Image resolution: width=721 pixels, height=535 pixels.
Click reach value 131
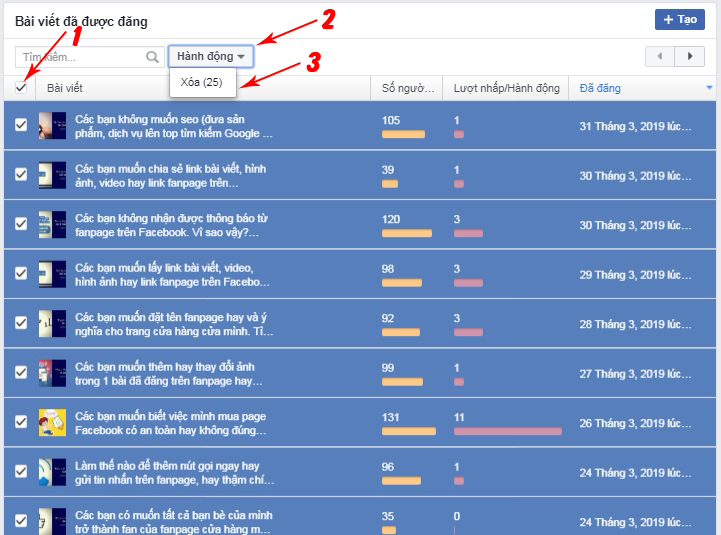(x=390, y=417)
